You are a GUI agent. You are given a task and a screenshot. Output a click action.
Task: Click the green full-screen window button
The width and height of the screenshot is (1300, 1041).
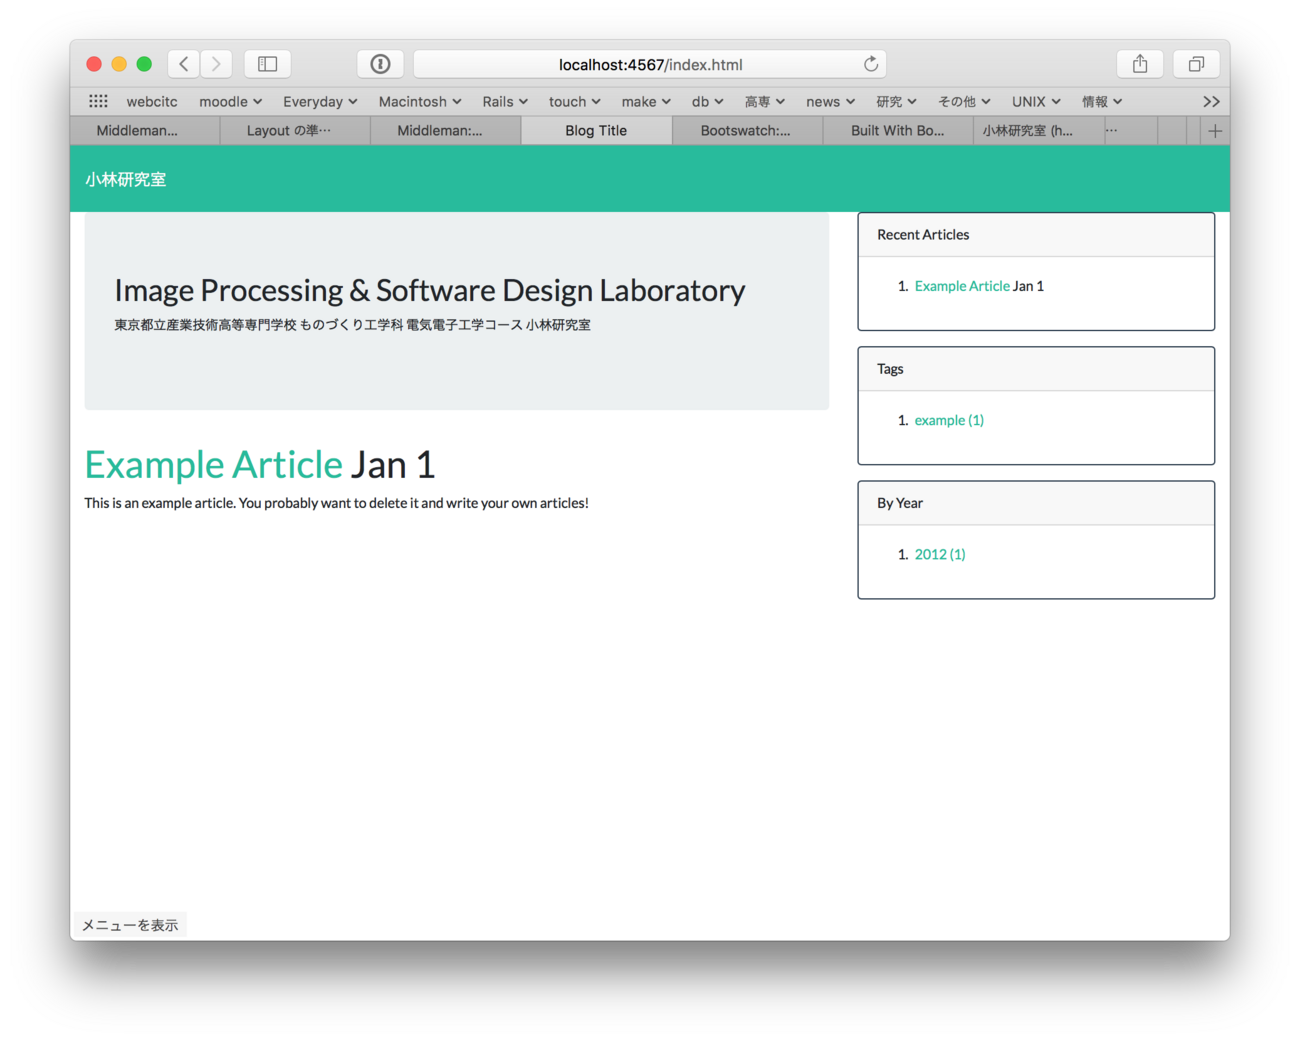(144, 64)
